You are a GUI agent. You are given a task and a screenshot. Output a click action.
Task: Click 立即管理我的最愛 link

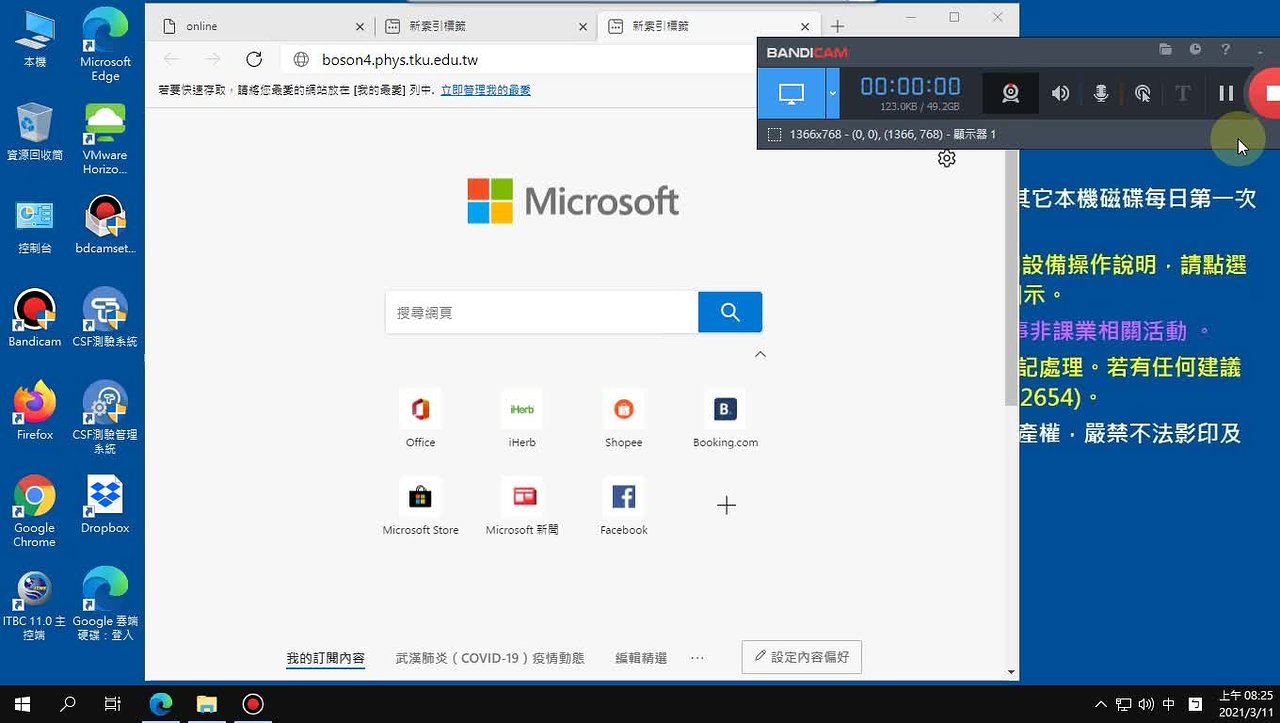coord(485,90)
